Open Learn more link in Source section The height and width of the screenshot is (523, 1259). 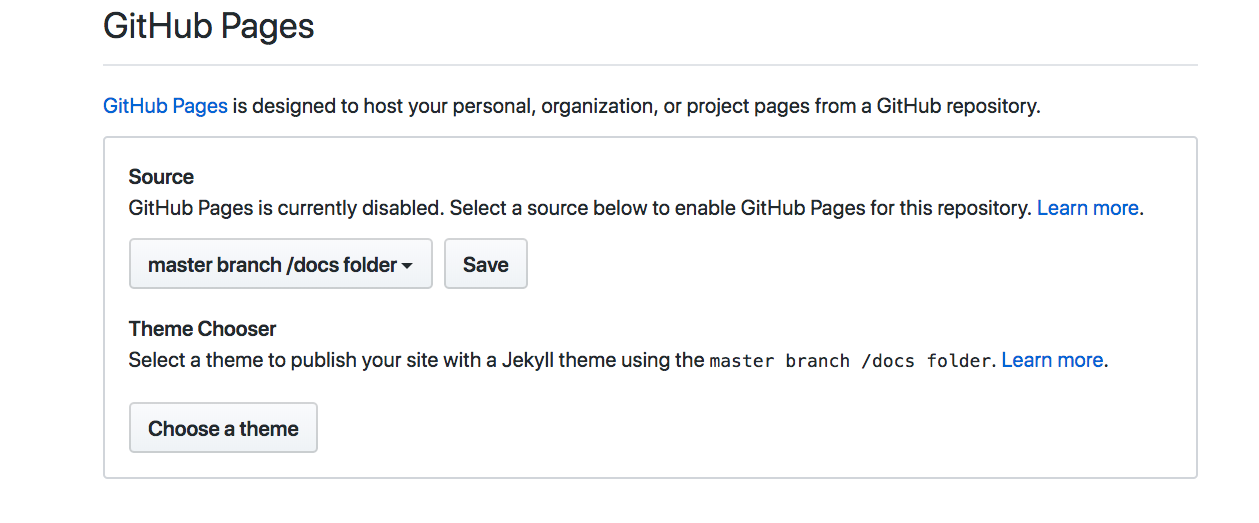[1087, 208]
